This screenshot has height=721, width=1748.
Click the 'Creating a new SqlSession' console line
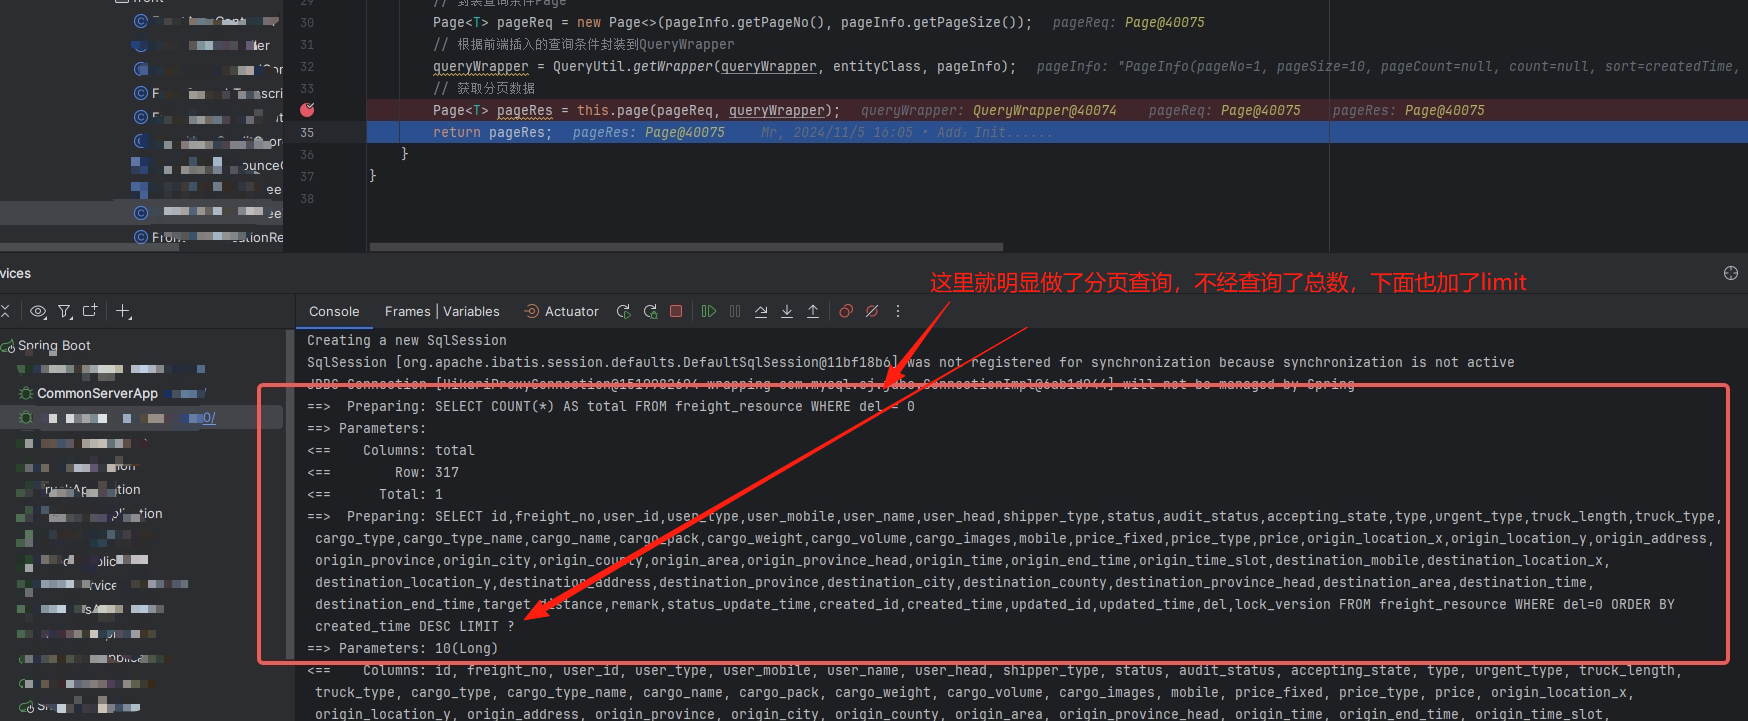406,340
